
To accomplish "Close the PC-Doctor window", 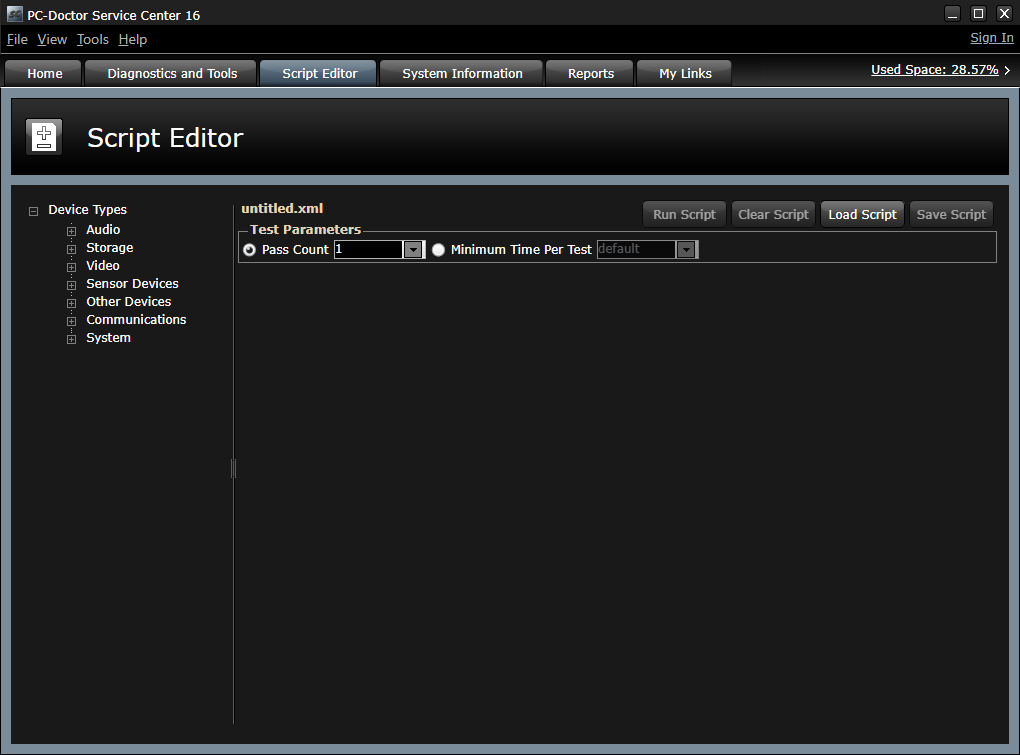I will pyautogui.click(x=1004, y=14).
